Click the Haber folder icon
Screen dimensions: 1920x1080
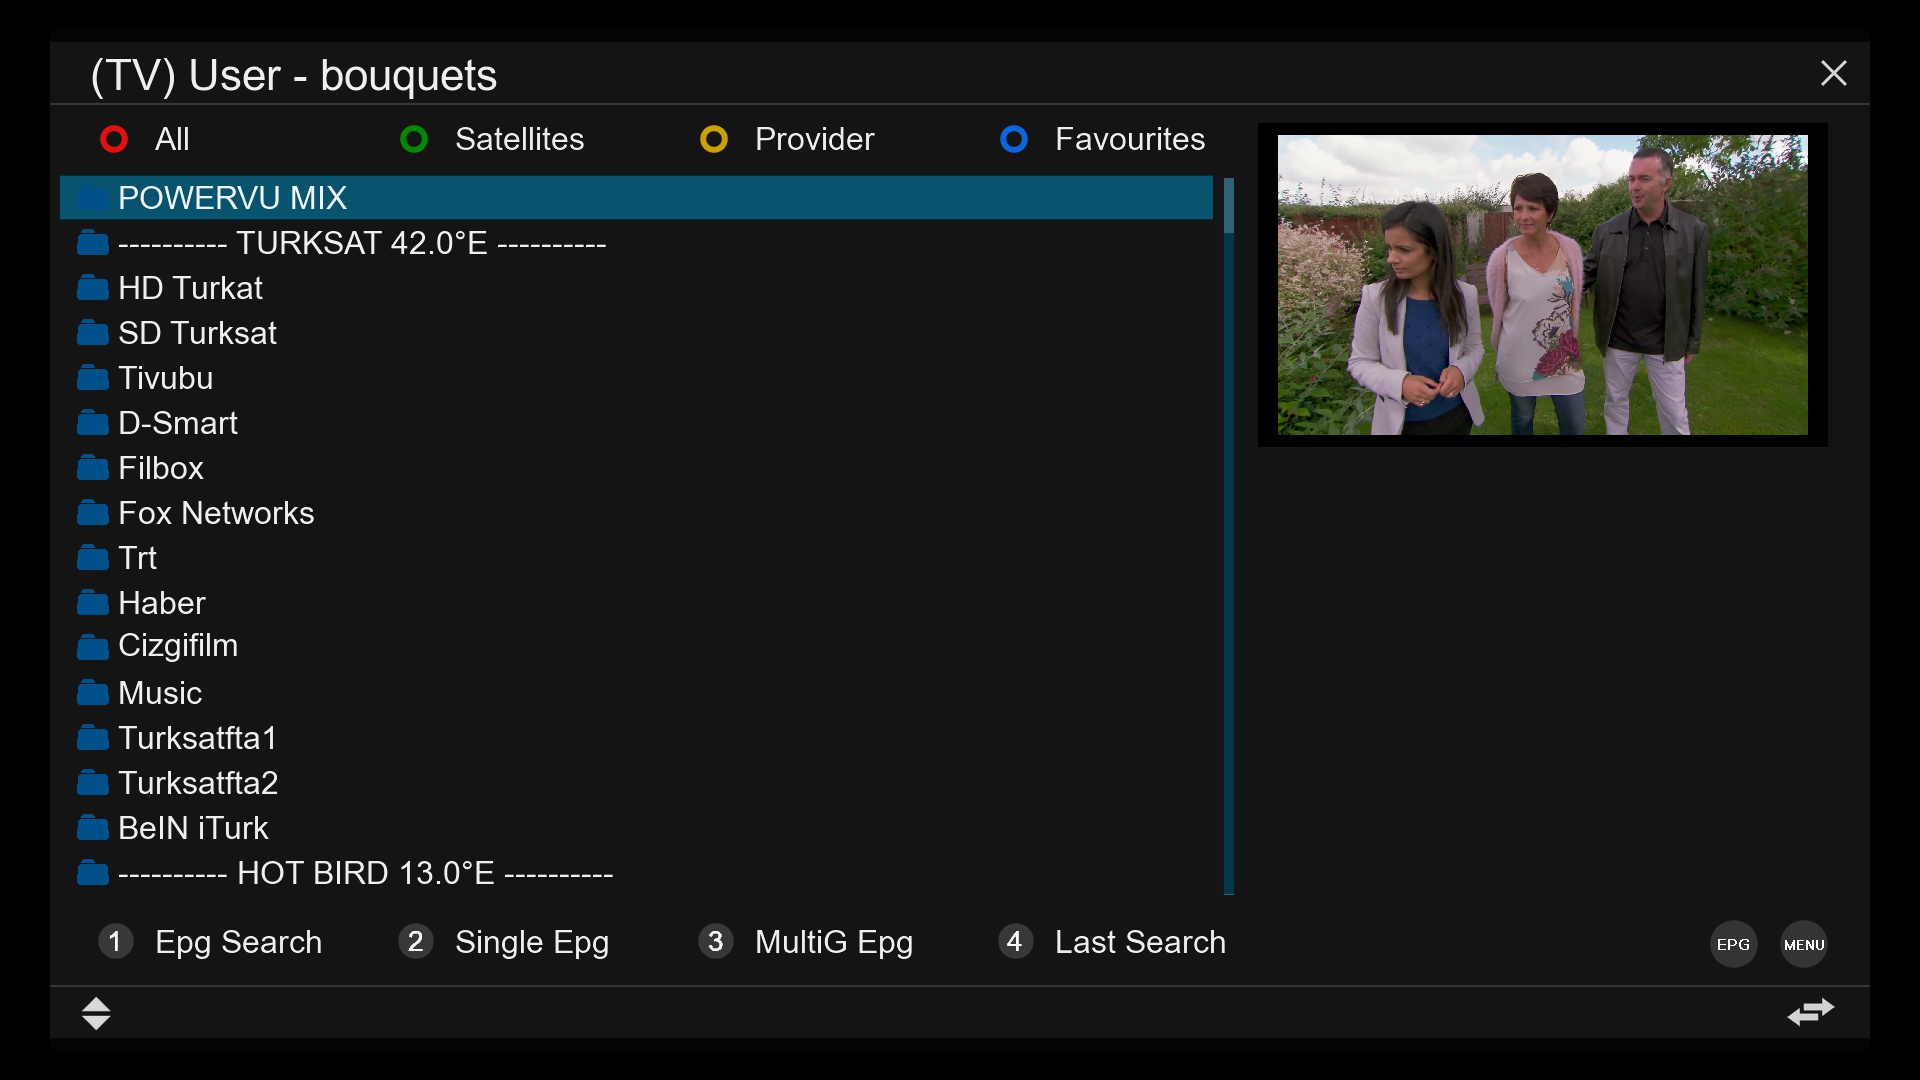click(x=93, y=603)
